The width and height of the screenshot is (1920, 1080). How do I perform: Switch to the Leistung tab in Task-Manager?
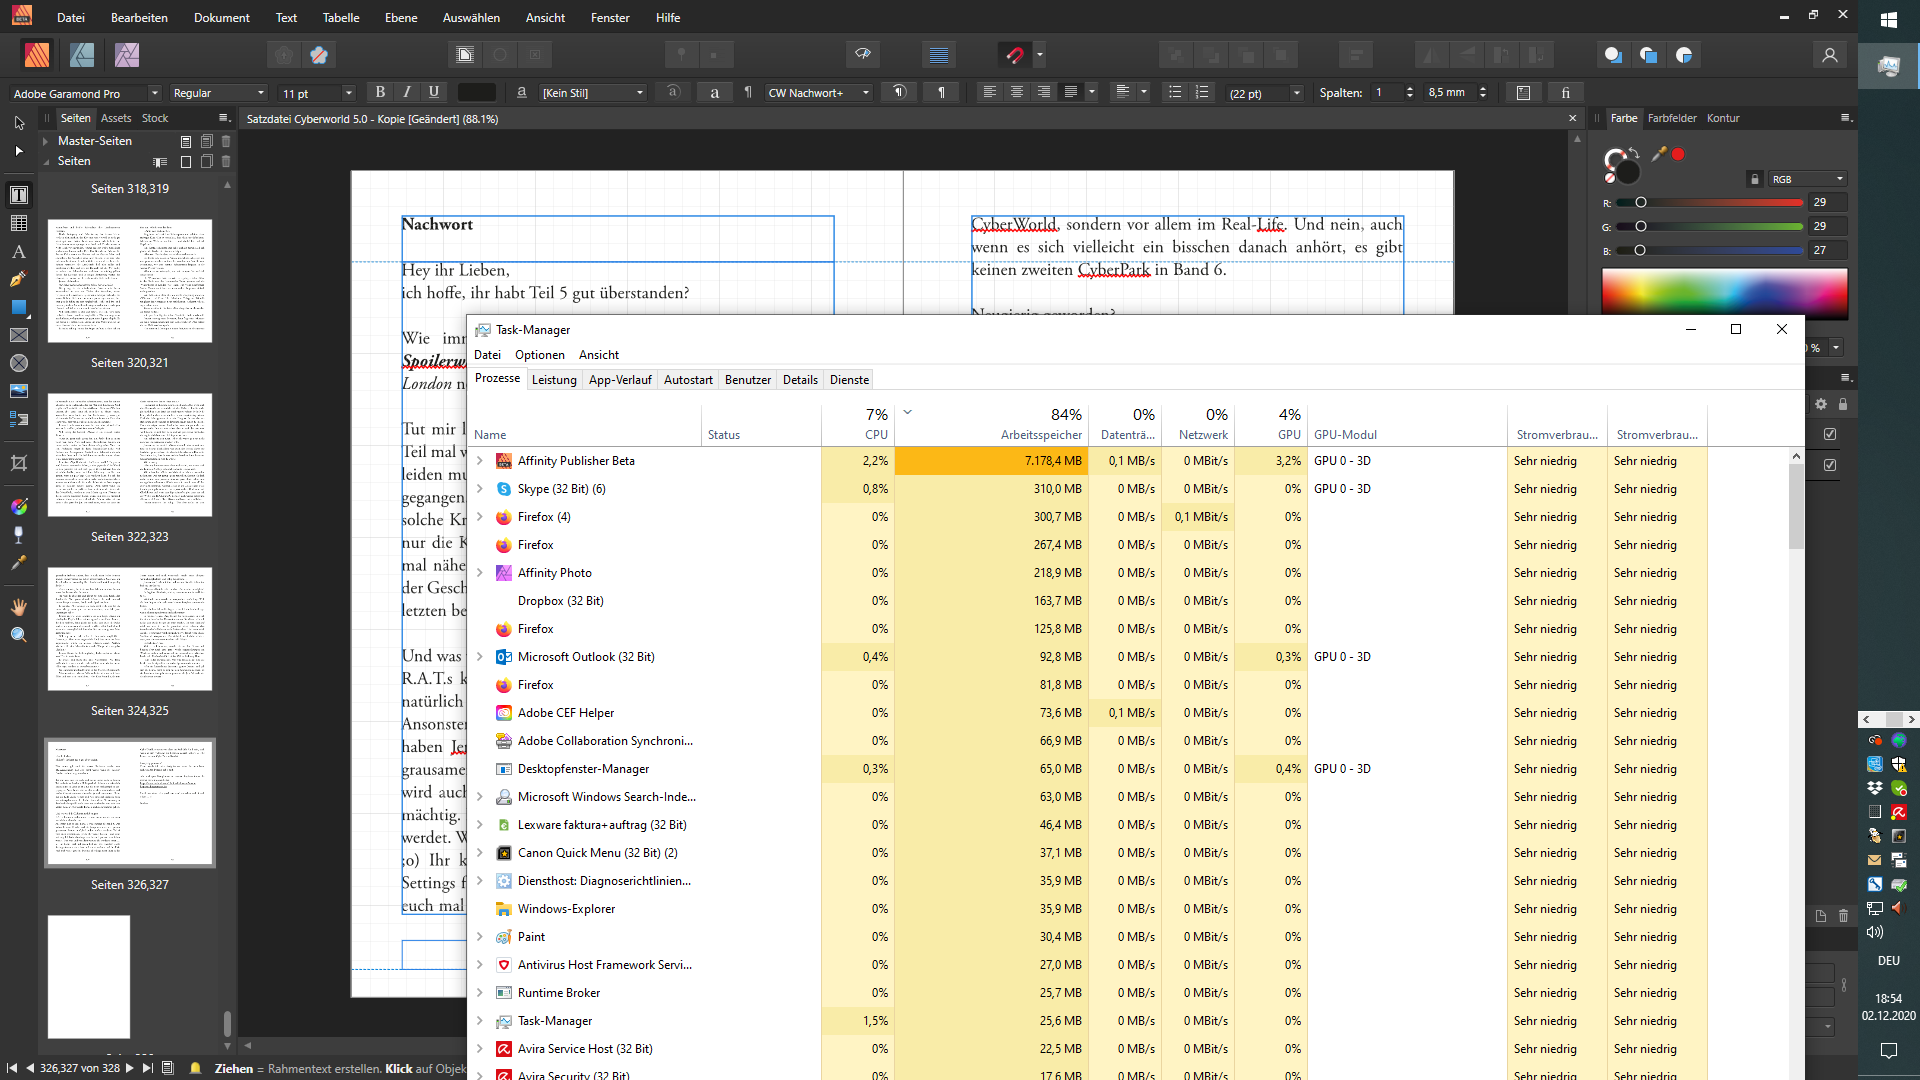(x=554, y=380)
